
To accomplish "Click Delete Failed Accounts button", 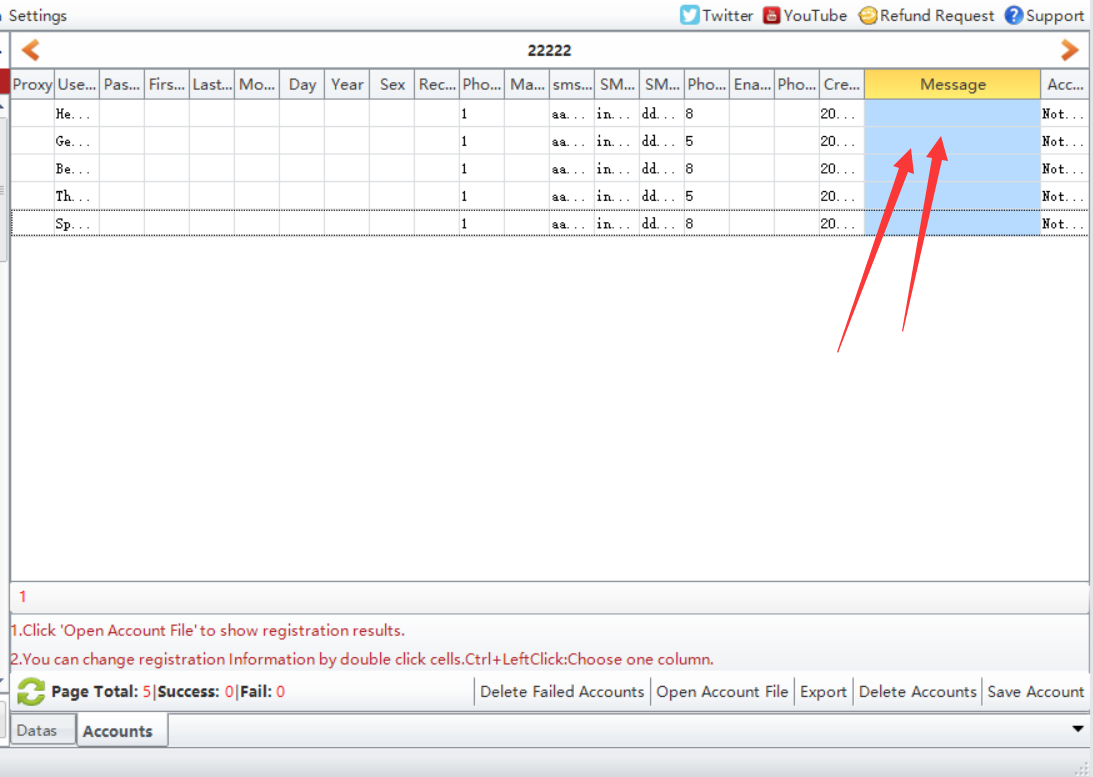I will [562, 691].
